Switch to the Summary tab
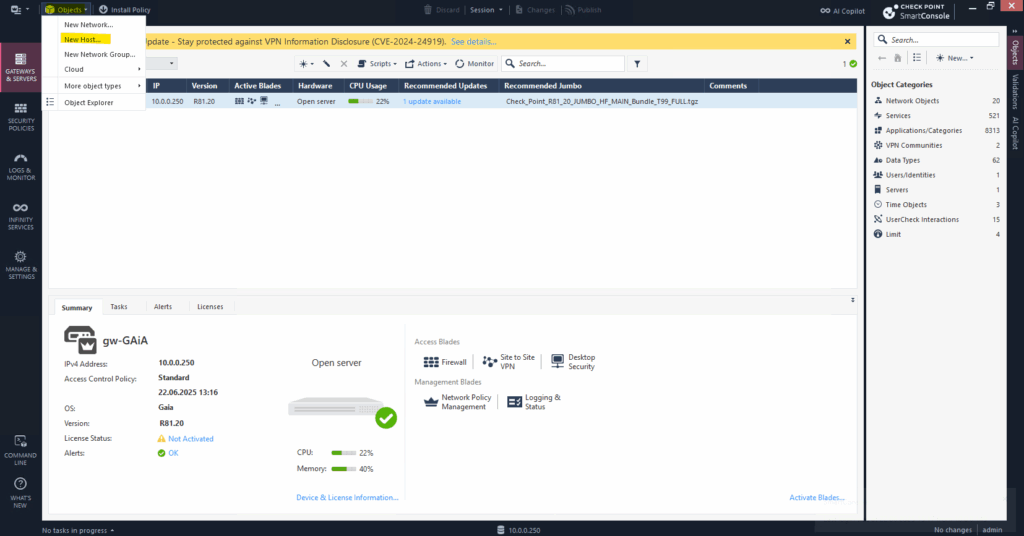 pyautogui.click(x=77, y=307)
